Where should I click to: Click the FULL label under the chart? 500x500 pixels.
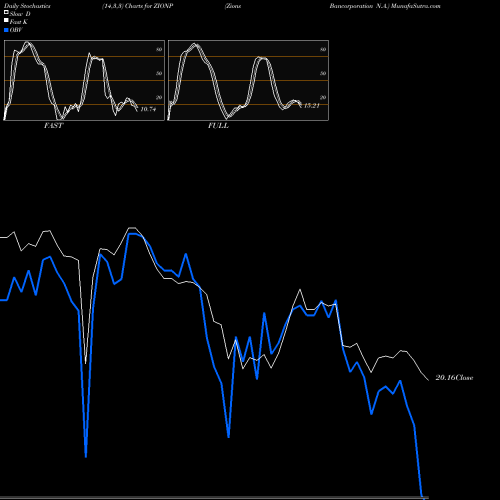pos(218,126)
